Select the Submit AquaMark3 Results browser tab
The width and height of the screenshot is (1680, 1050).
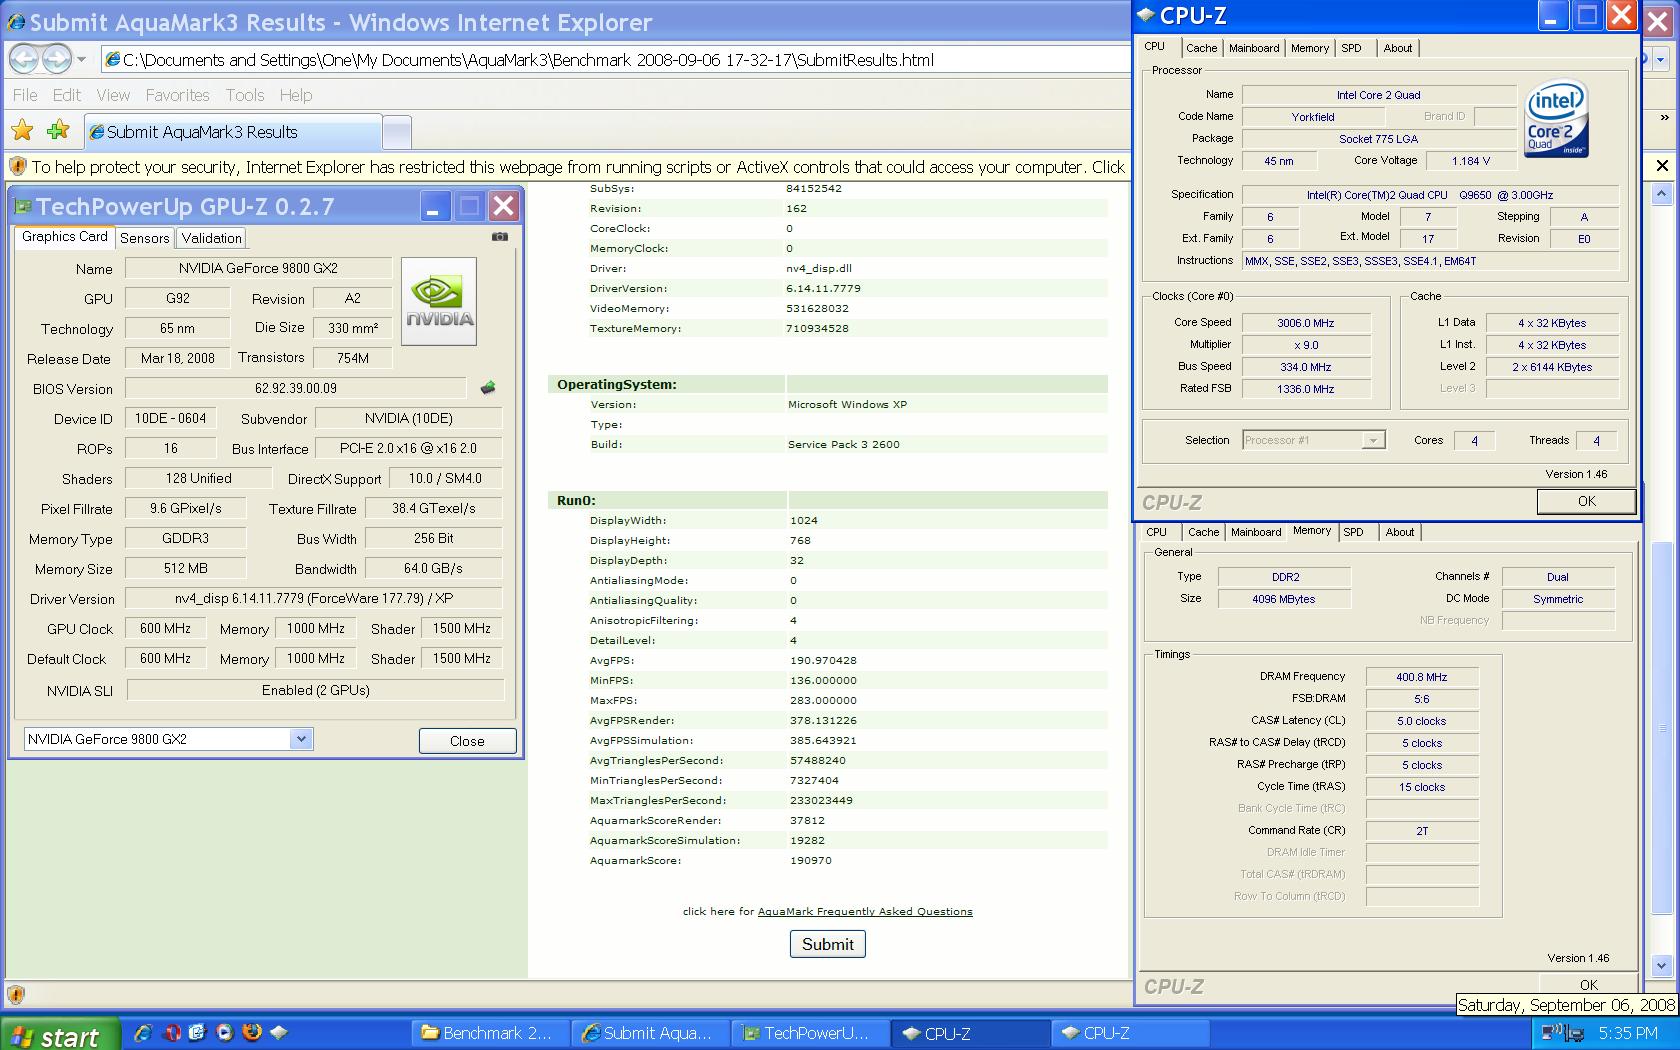[x=233, y=132]
